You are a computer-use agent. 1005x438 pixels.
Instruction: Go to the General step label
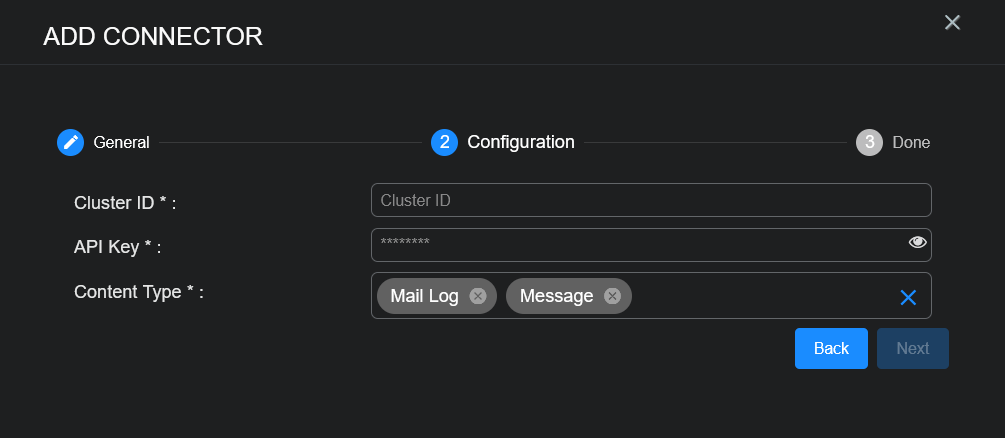[x=121, y=142]
